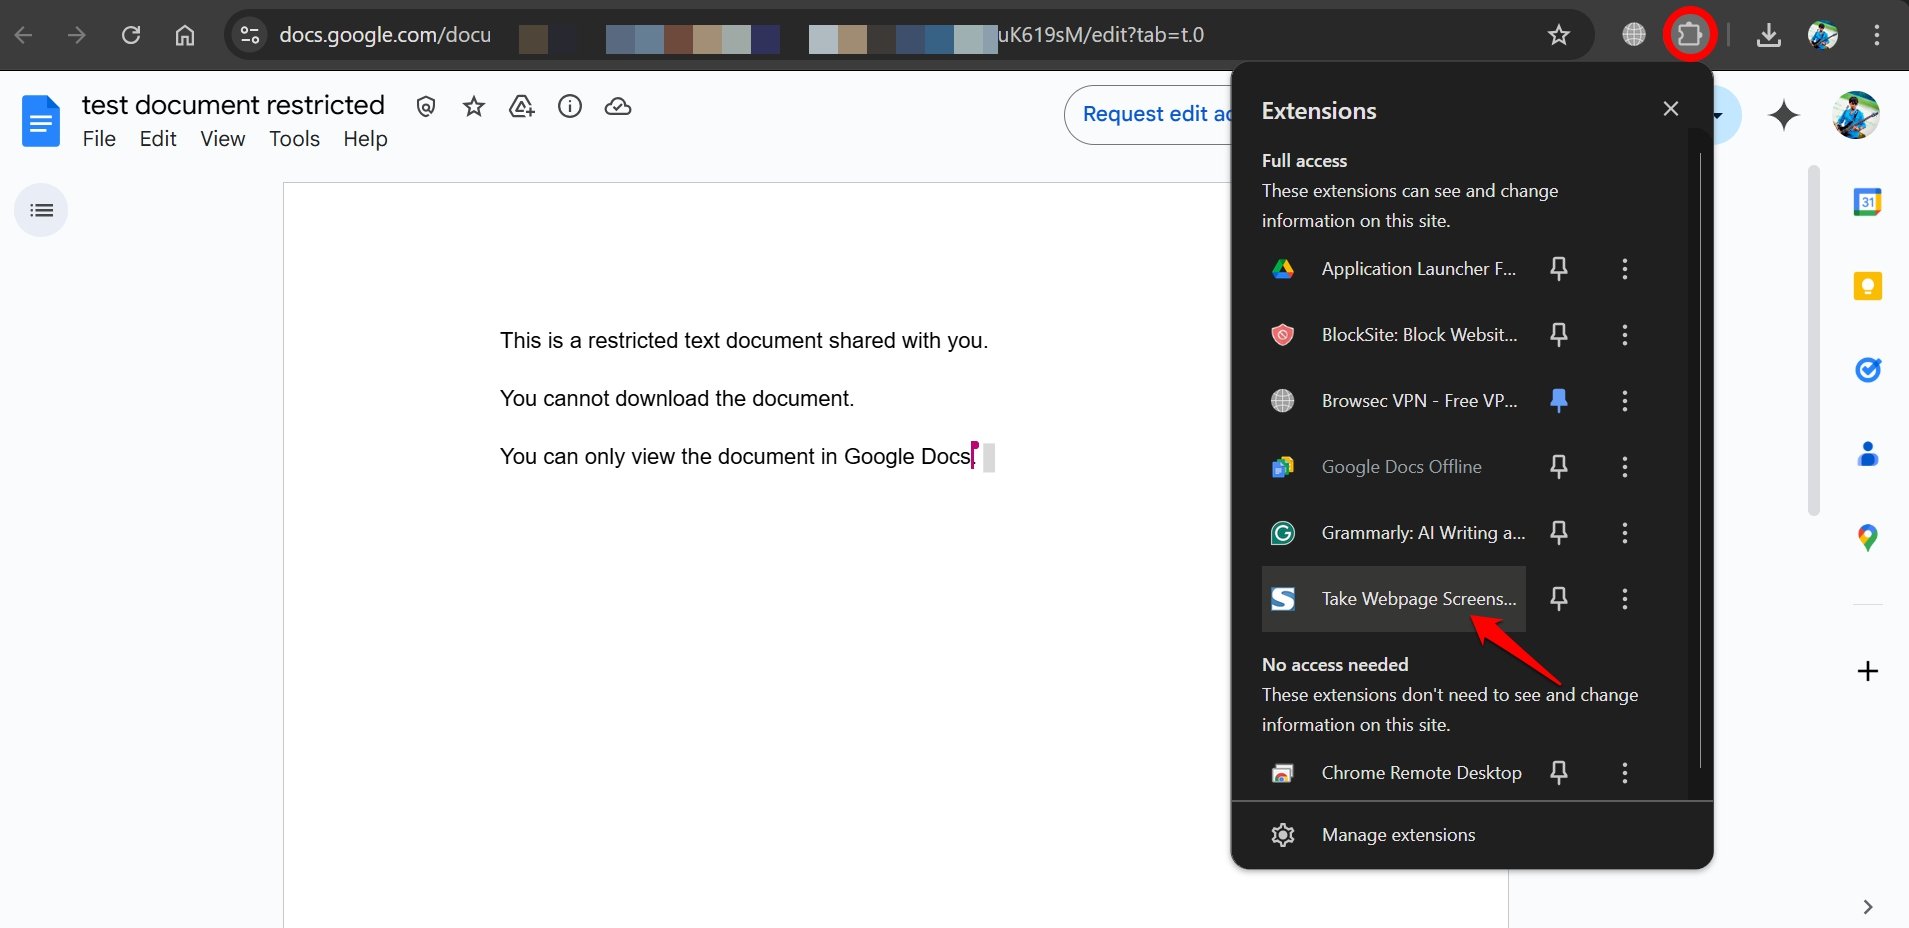Screen dimensions: 1909x928
Task: Pin Take Webpage Screenshots extension
Action: [x=1558, y=598]
